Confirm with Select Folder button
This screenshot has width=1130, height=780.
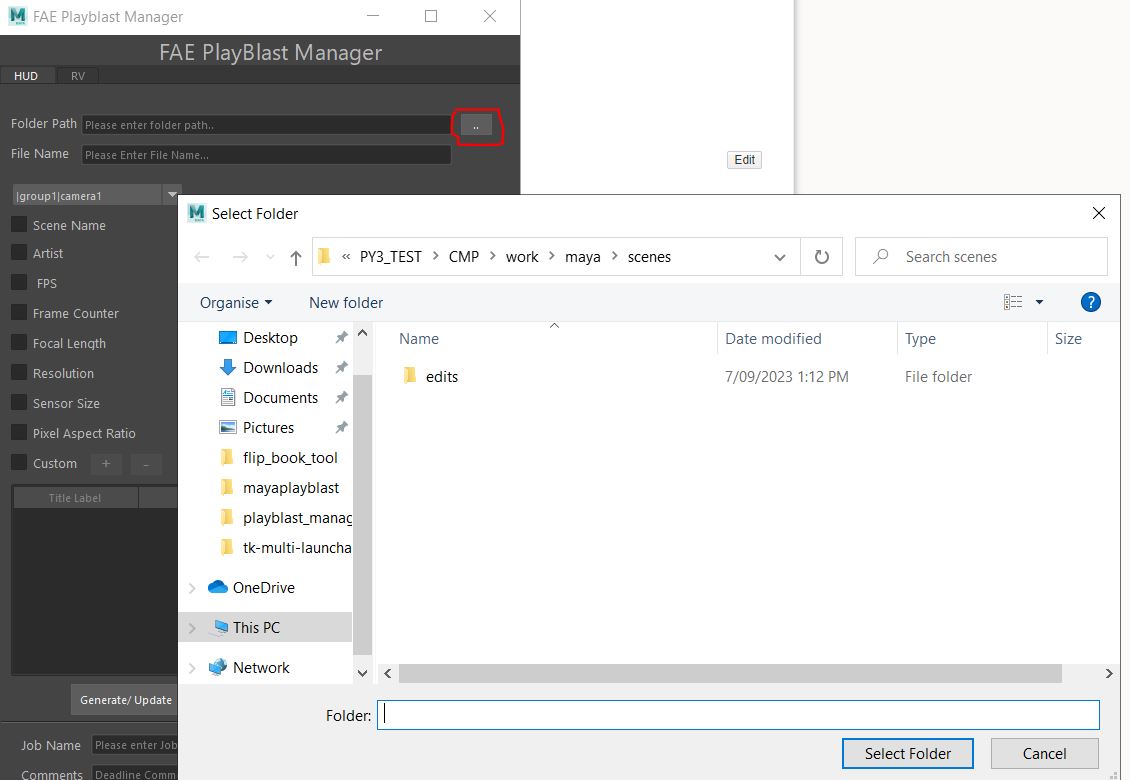click(907, 753)
